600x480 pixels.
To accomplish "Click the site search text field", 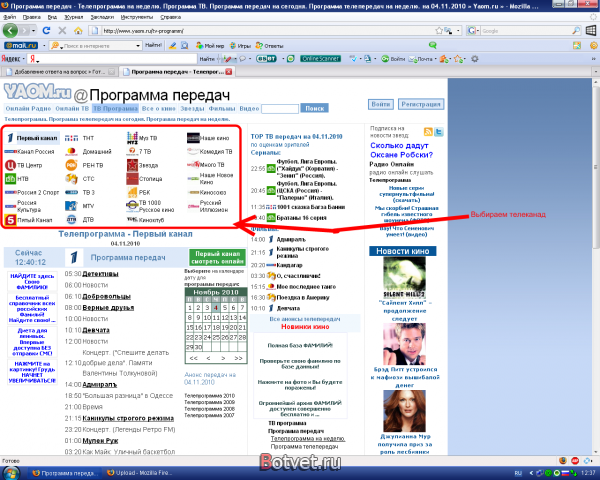I will point(280,109).
